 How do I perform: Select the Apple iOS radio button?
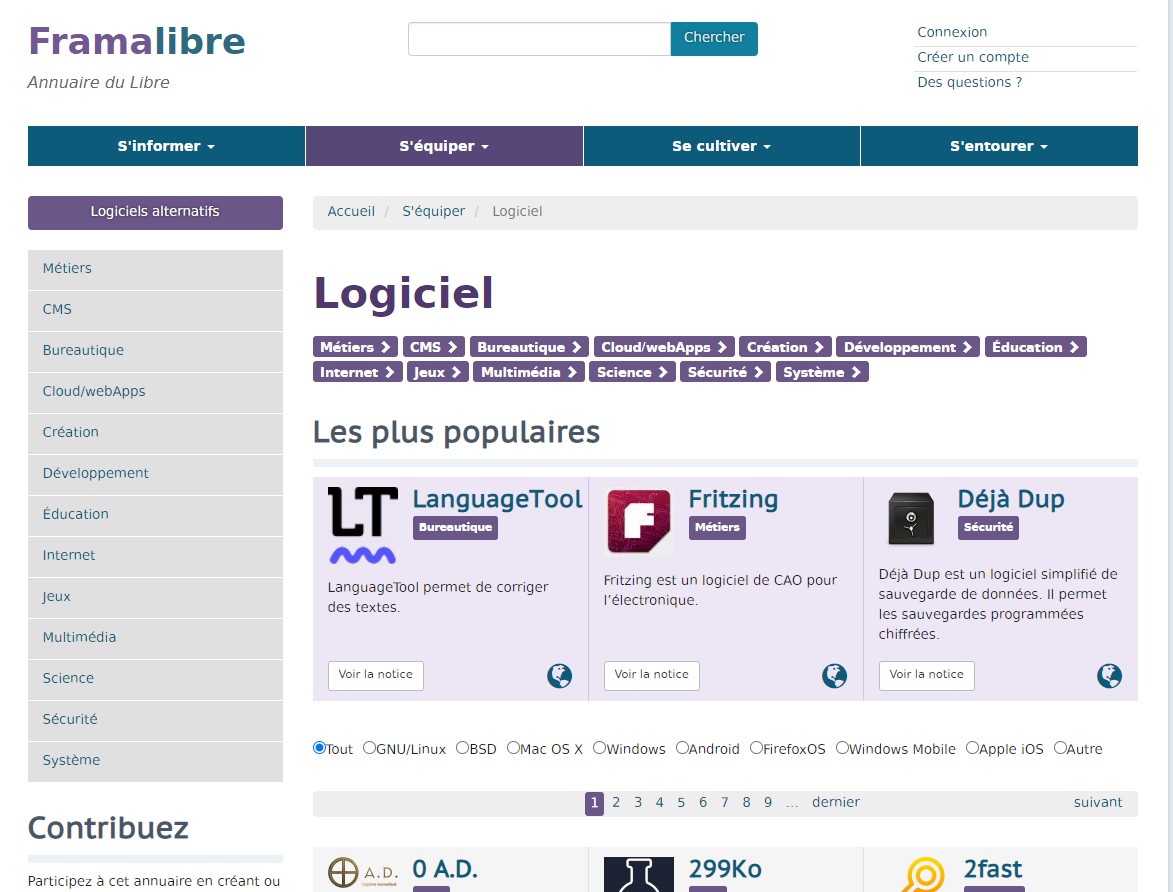pyautogui.click(x=973, y=748)
